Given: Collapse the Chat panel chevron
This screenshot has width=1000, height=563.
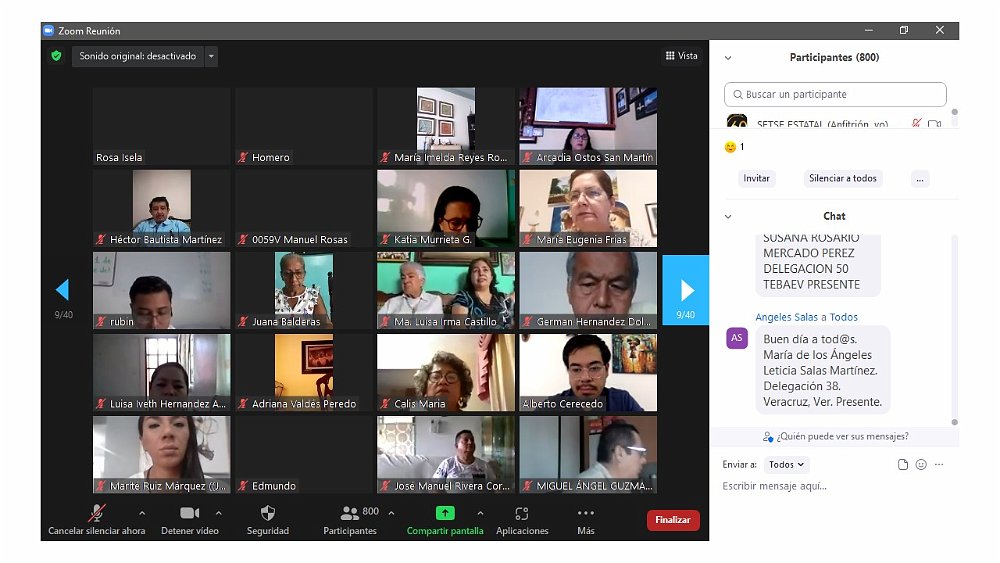Looking at the screenshot, I should click(728, 216).
